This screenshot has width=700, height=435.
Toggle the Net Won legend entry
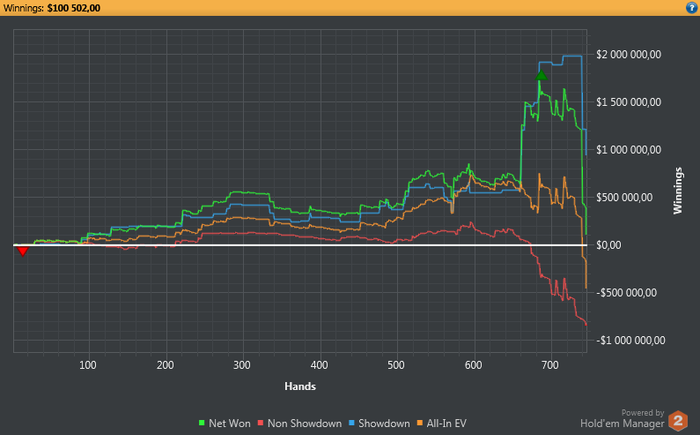[x=225, y=423]
